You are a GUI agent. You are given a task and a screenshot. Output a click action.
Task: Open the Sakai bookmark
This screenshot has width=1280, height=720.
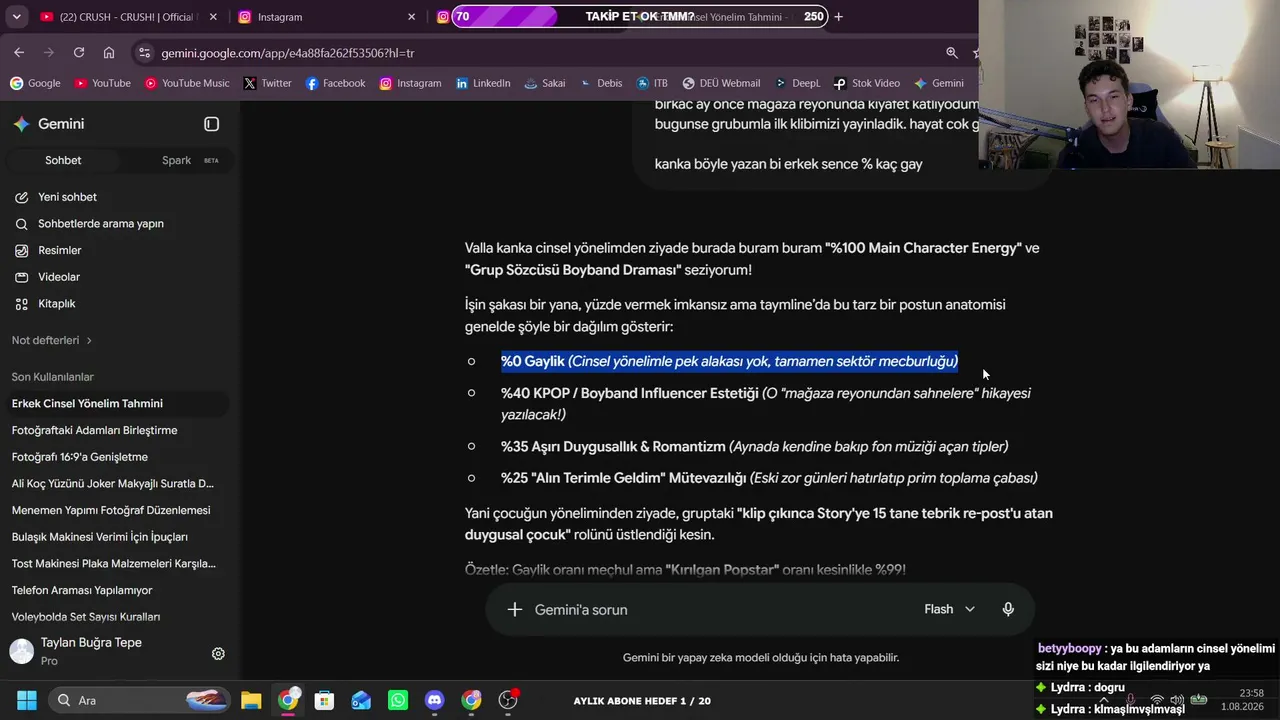545,83
